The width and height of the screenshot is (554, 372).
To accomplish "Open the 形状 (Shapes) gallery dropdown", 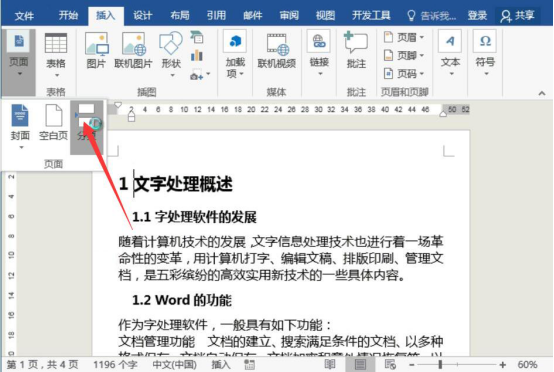I will click(x=171, y=55).
